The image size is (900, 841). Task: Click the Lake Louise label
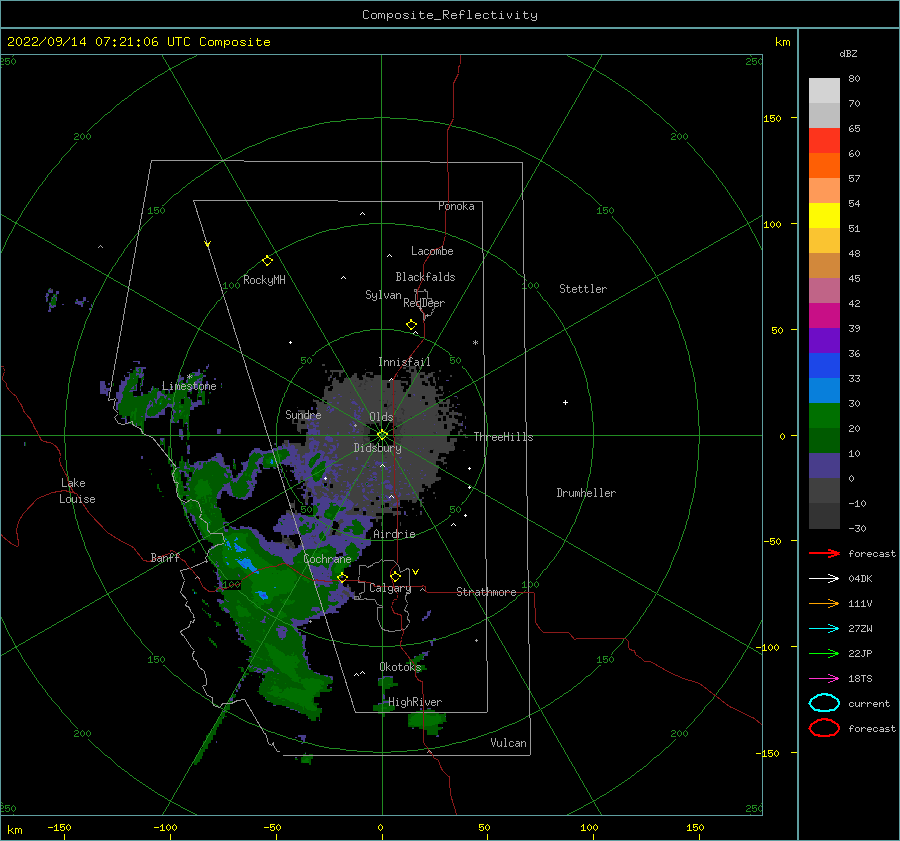pyautogui.click(x=77, y=491)
